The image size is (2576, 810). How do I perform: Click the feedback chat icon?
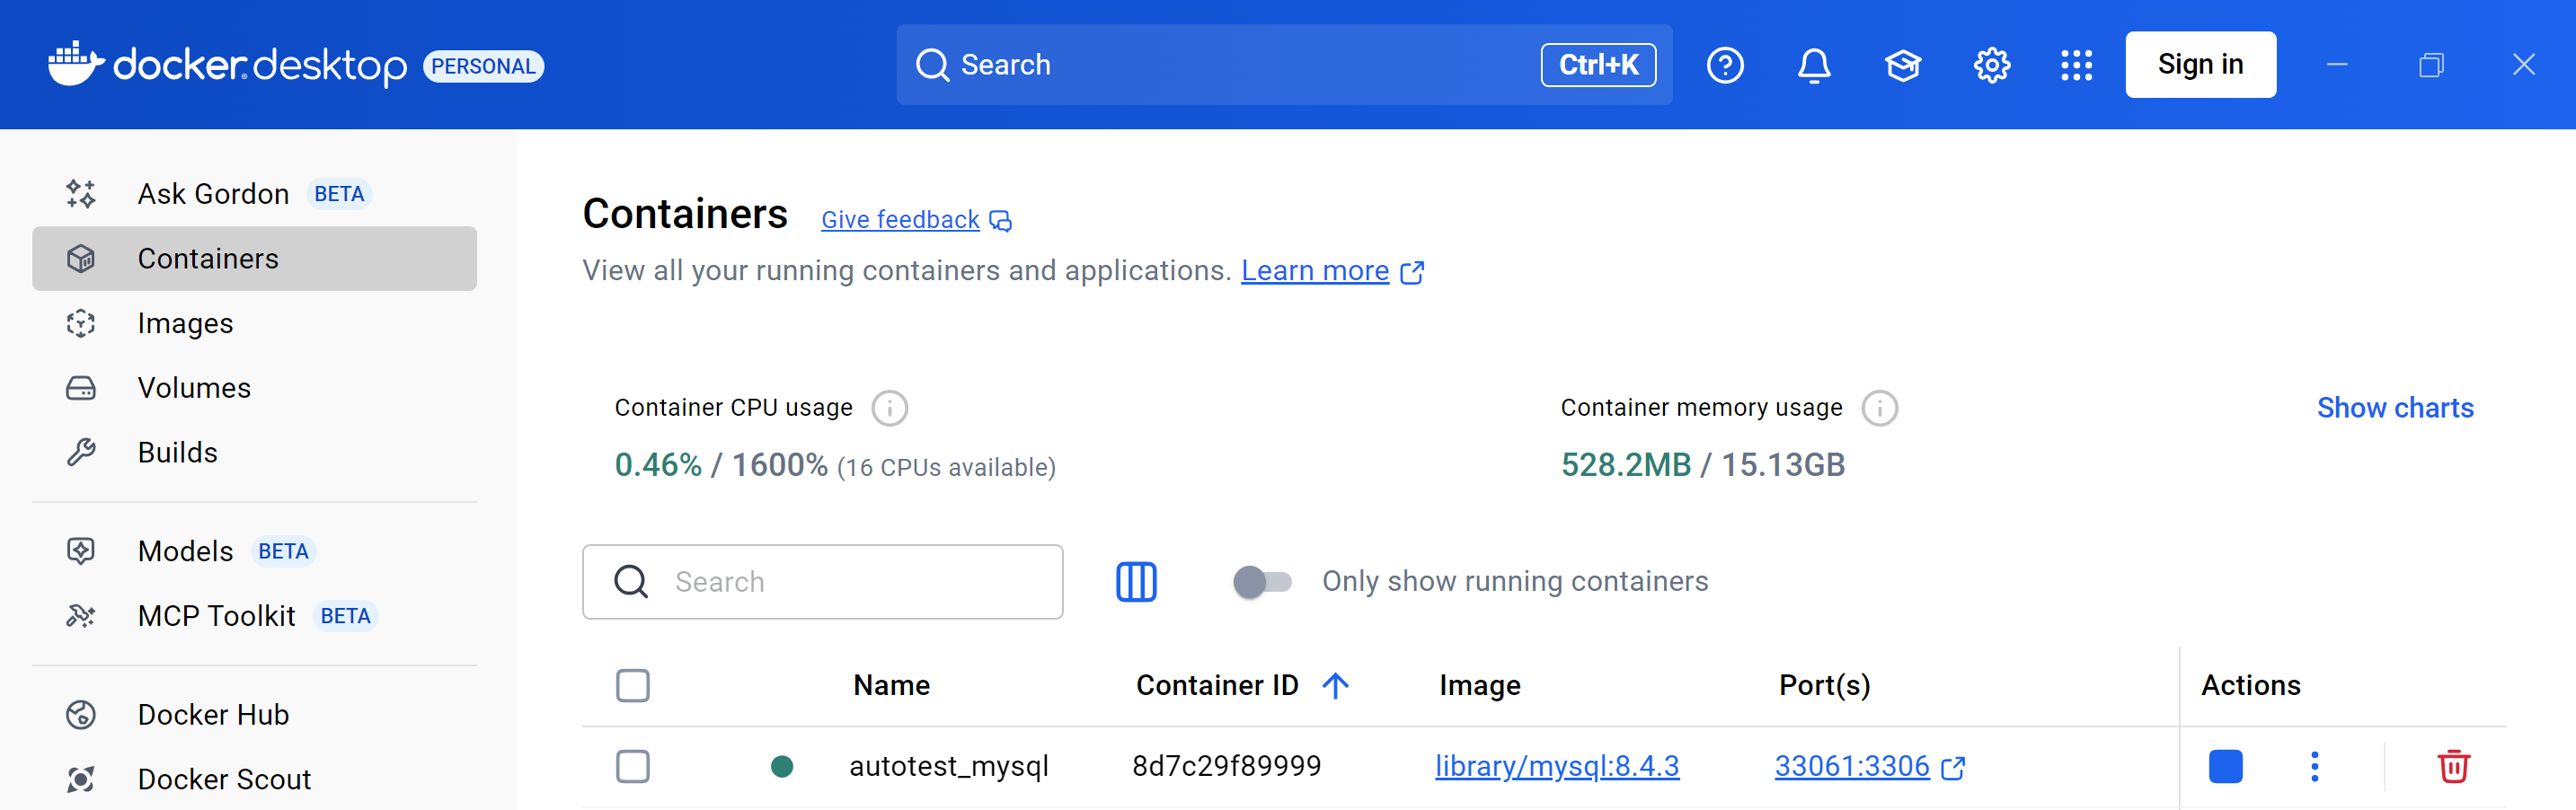(x=1000, y=220)
